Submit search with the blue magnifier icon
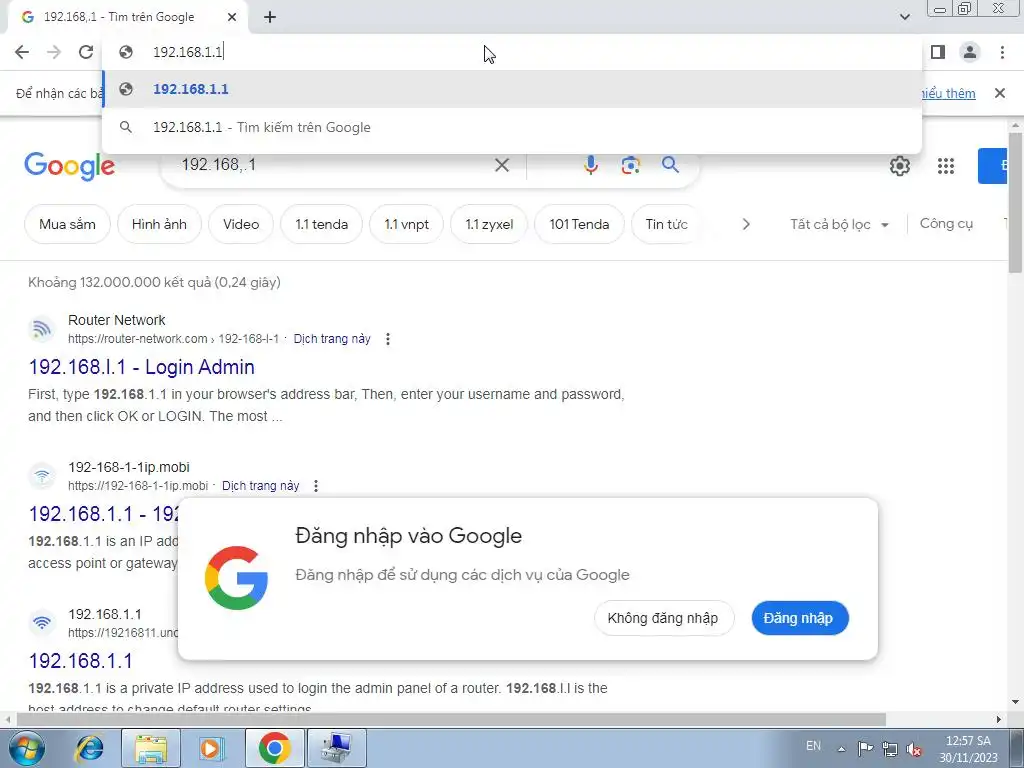This screenshot has height=768, width=1024. [670, 165]
